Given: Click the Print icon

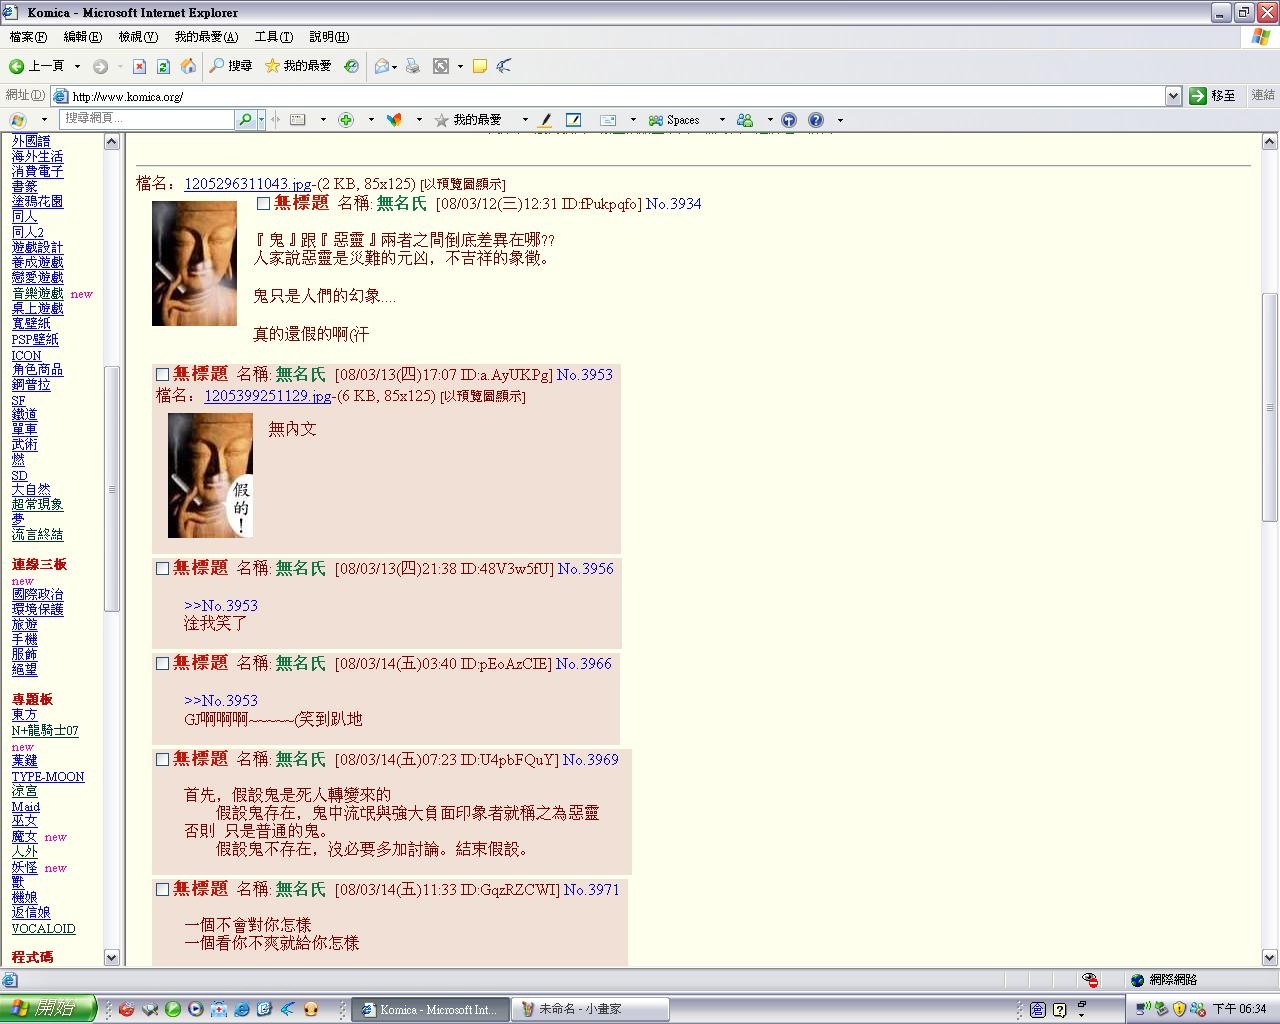Looking at the screenshot, I should (x=412, y=66).
